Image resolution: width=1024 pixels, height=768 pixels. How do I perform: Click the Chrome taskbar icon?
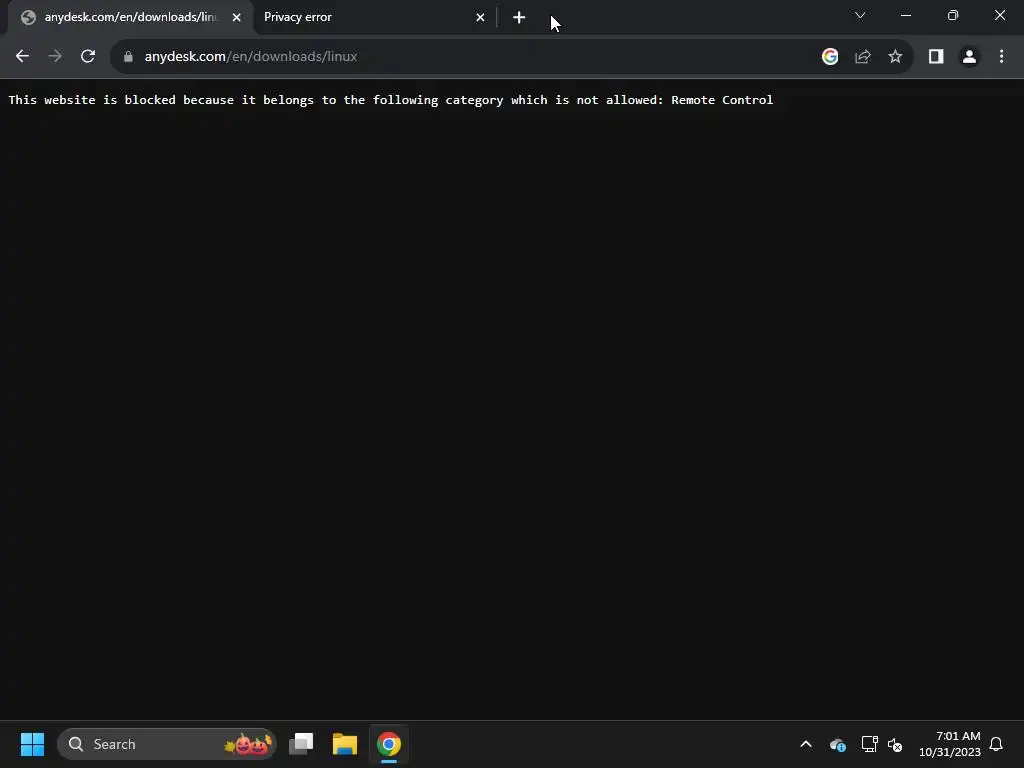point(389,744)
